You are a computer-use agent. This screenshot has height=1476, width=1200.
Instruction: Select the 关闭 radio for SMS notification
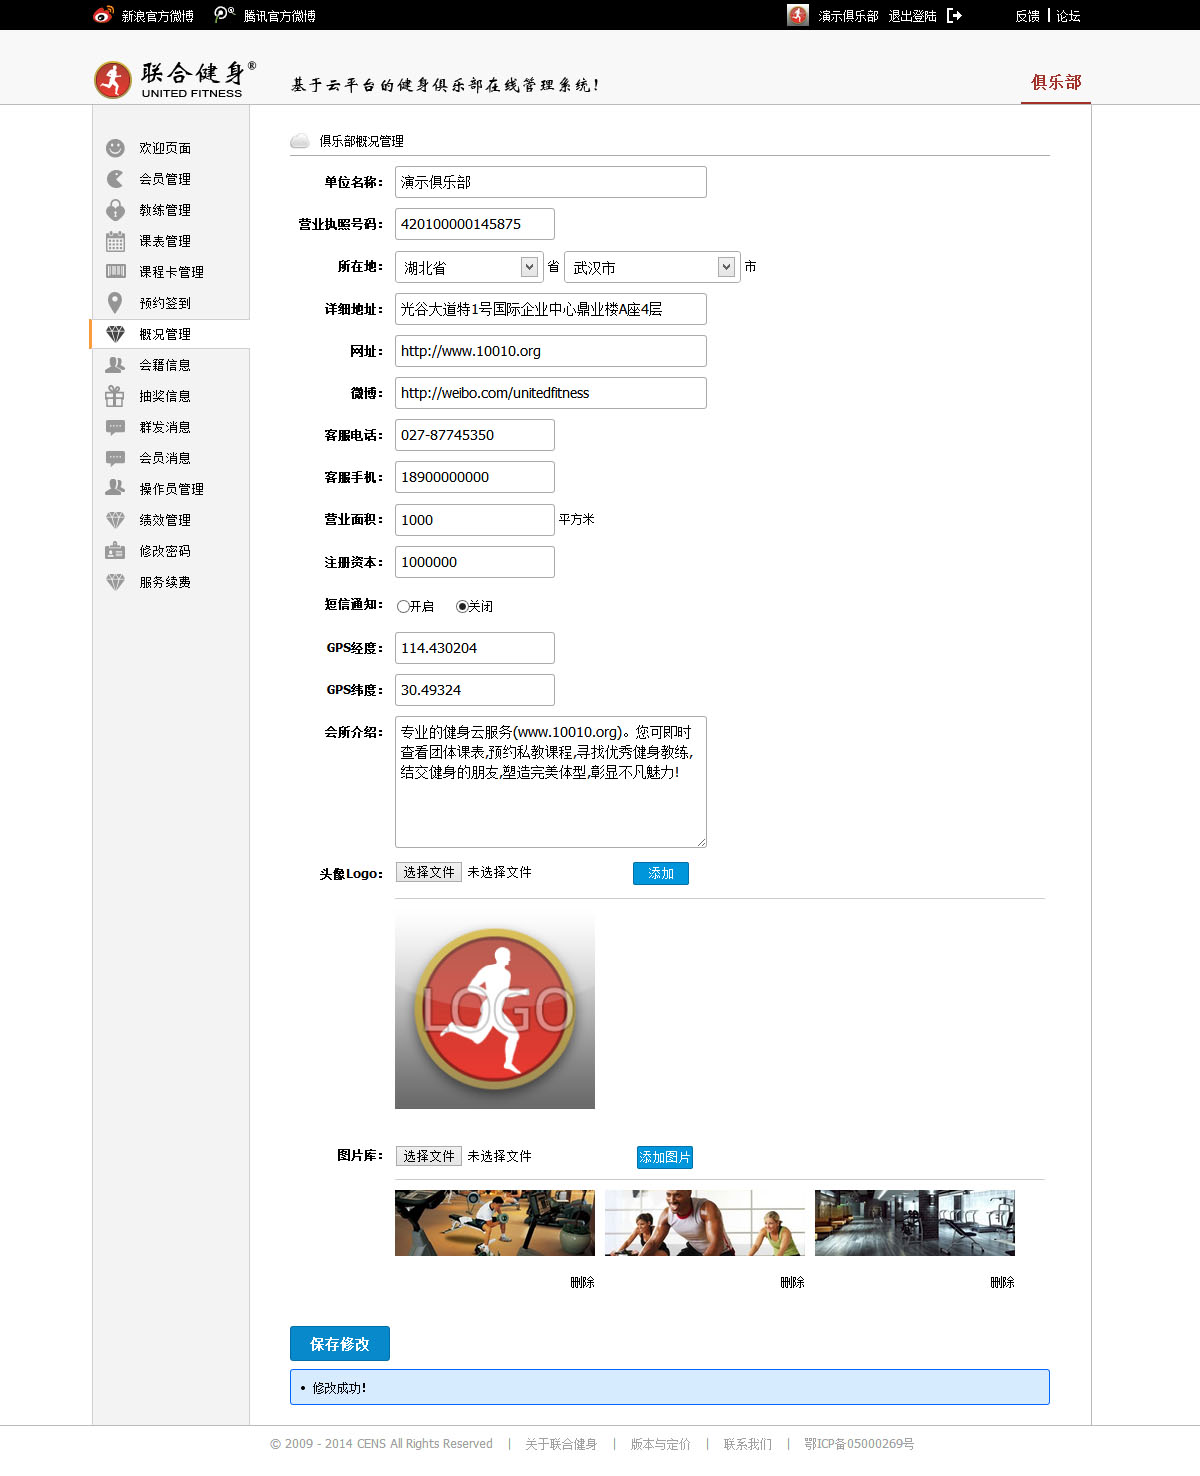[x=462, y=606]
